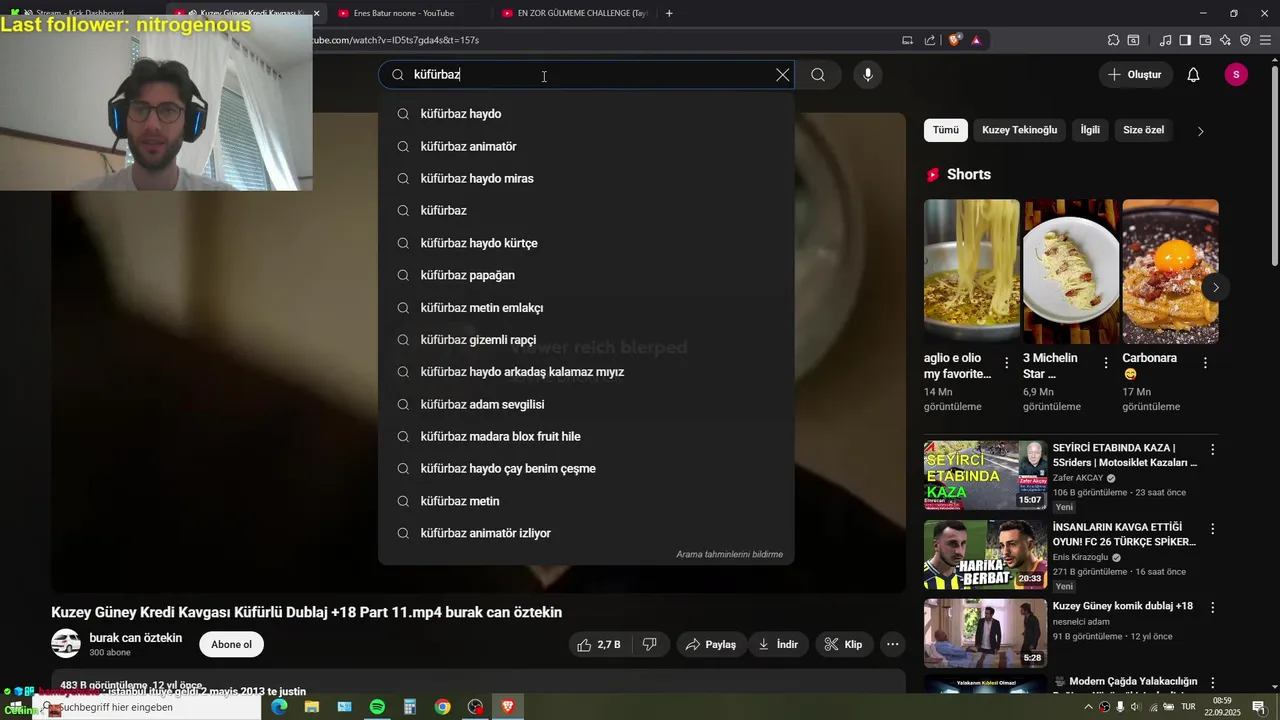The height and width of the screenshot is (720, 1280).
Task: Select the Size özel filter chip
Action: pyautogui.click(x=1143, y=130)
